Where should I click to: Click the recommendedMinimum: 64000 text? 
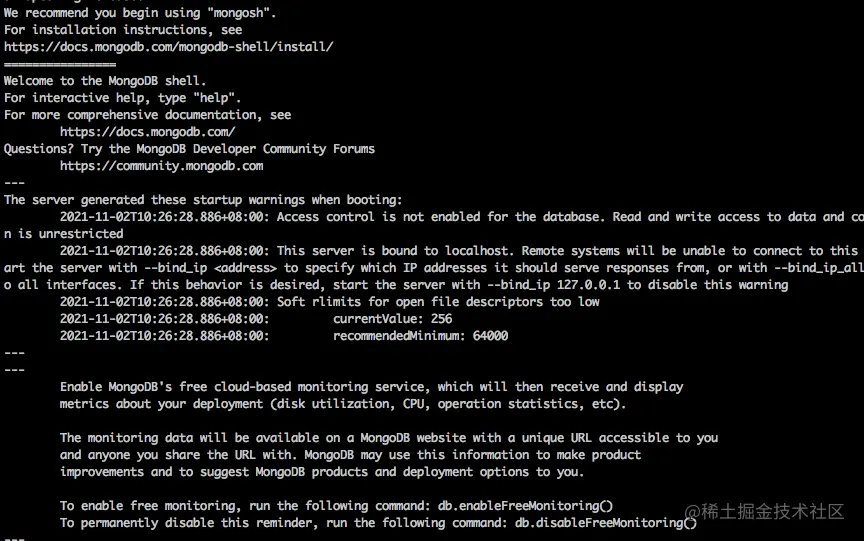(x=420, y=336)
